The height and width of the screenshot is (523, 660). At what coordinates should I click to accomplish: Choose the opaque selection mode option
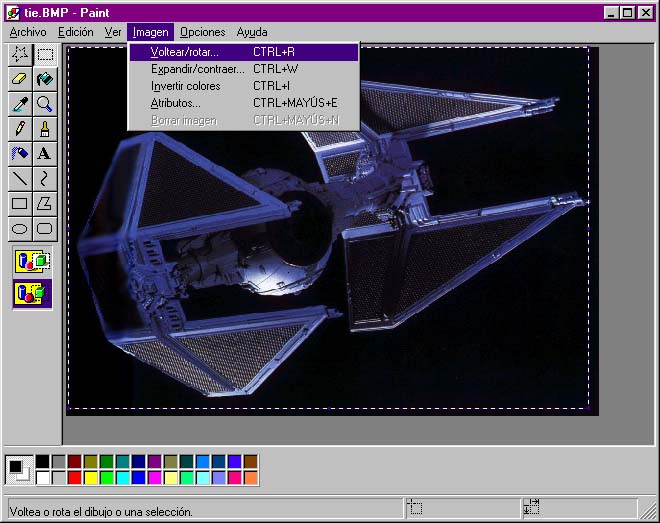pos(32,261)
